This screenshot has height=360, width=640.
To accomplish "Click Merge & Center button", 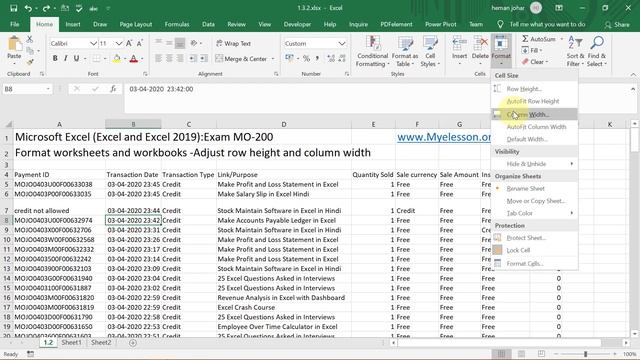I will click(241, 59).
